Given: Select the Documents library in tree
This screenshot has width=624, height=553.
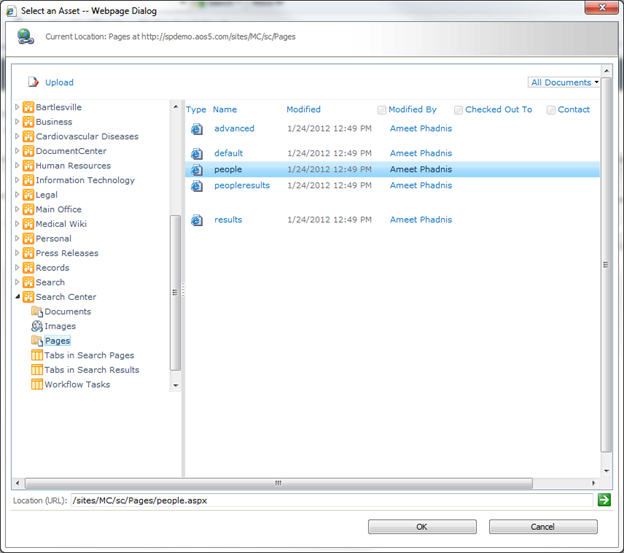Looking at the screenshot, I should (x=67, y=312).
